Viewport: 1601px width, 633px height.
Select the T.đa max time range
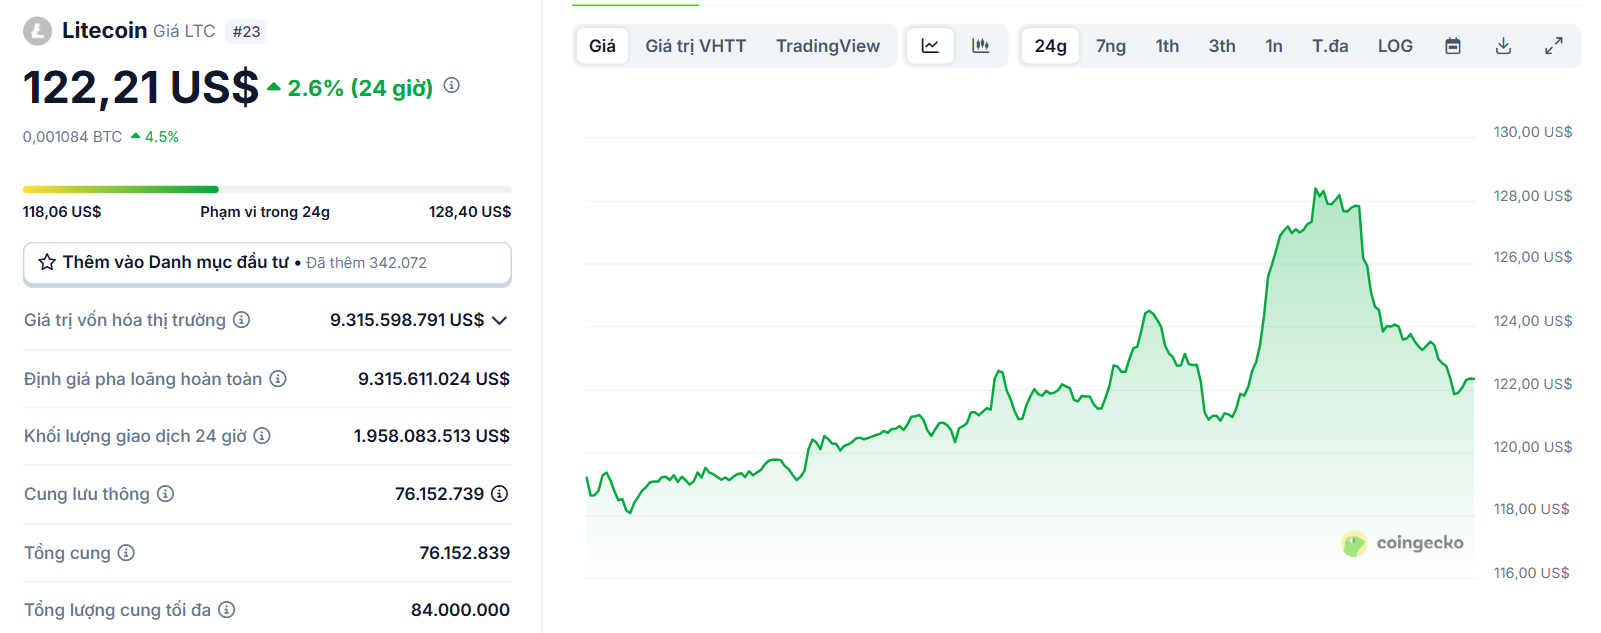tap(1330, 46)
